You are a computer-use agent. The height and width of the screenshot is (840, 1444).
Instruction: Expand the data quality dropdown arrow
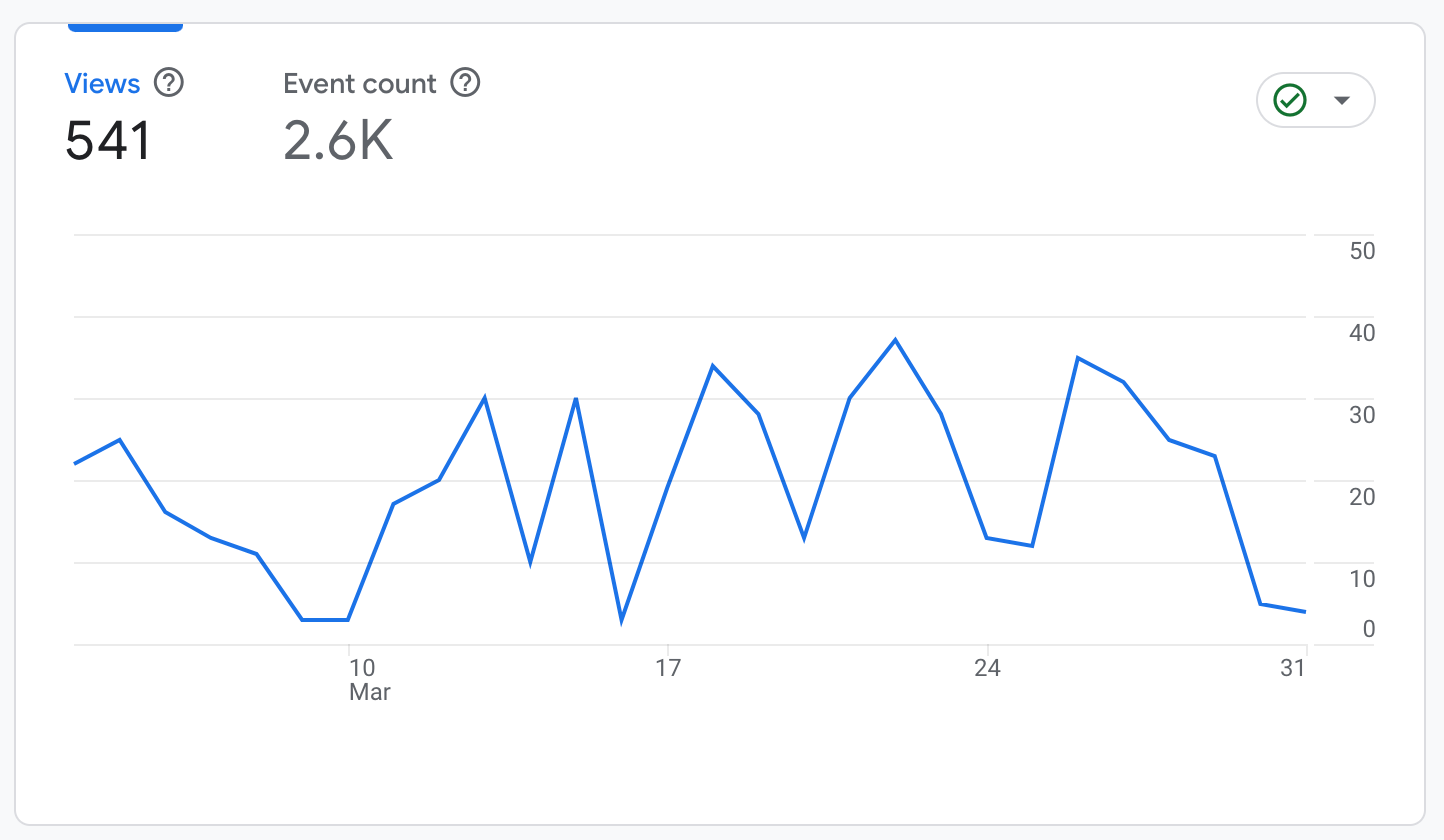(1342, 100)
